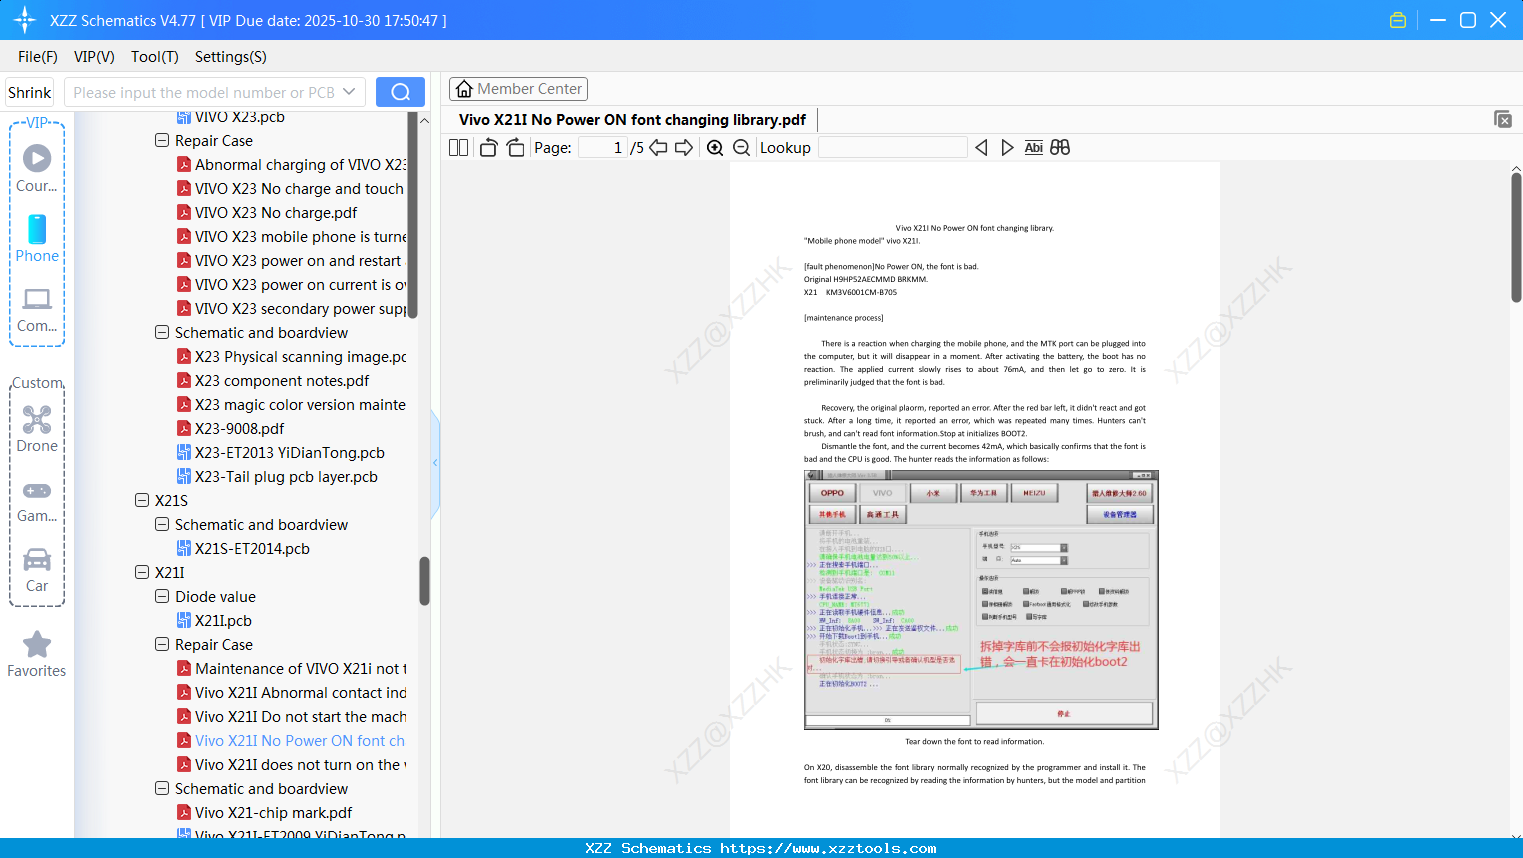Rotate the PDF page clockwise

(x=515, y=147)
